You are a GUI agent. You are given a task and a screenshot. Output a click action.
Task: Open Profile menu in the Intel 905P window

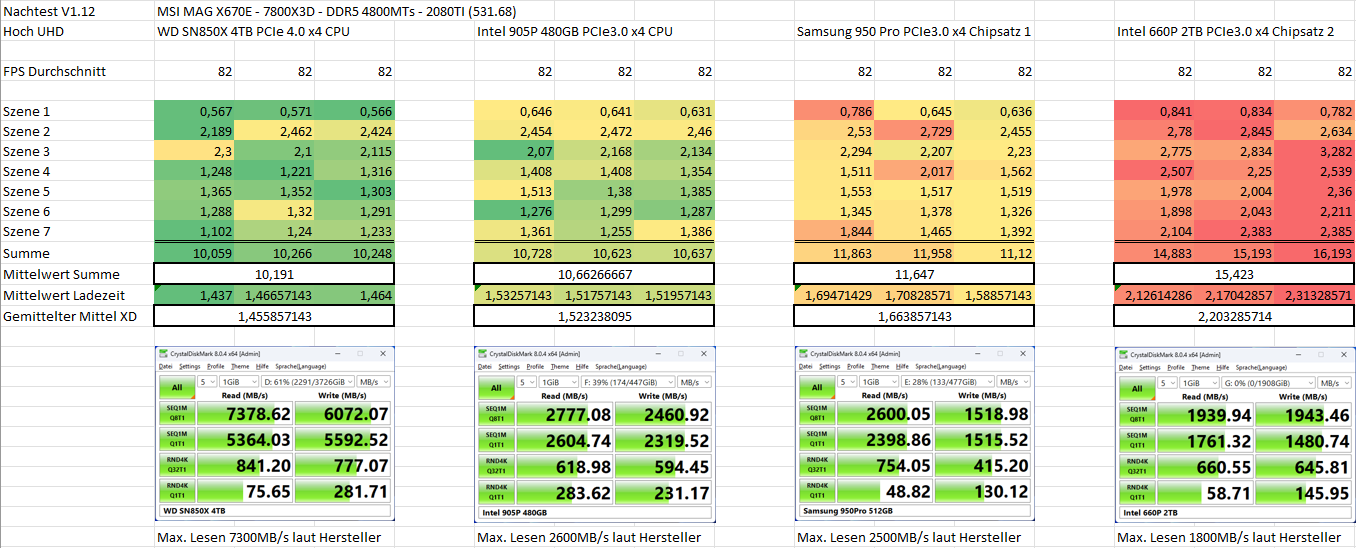536,367
